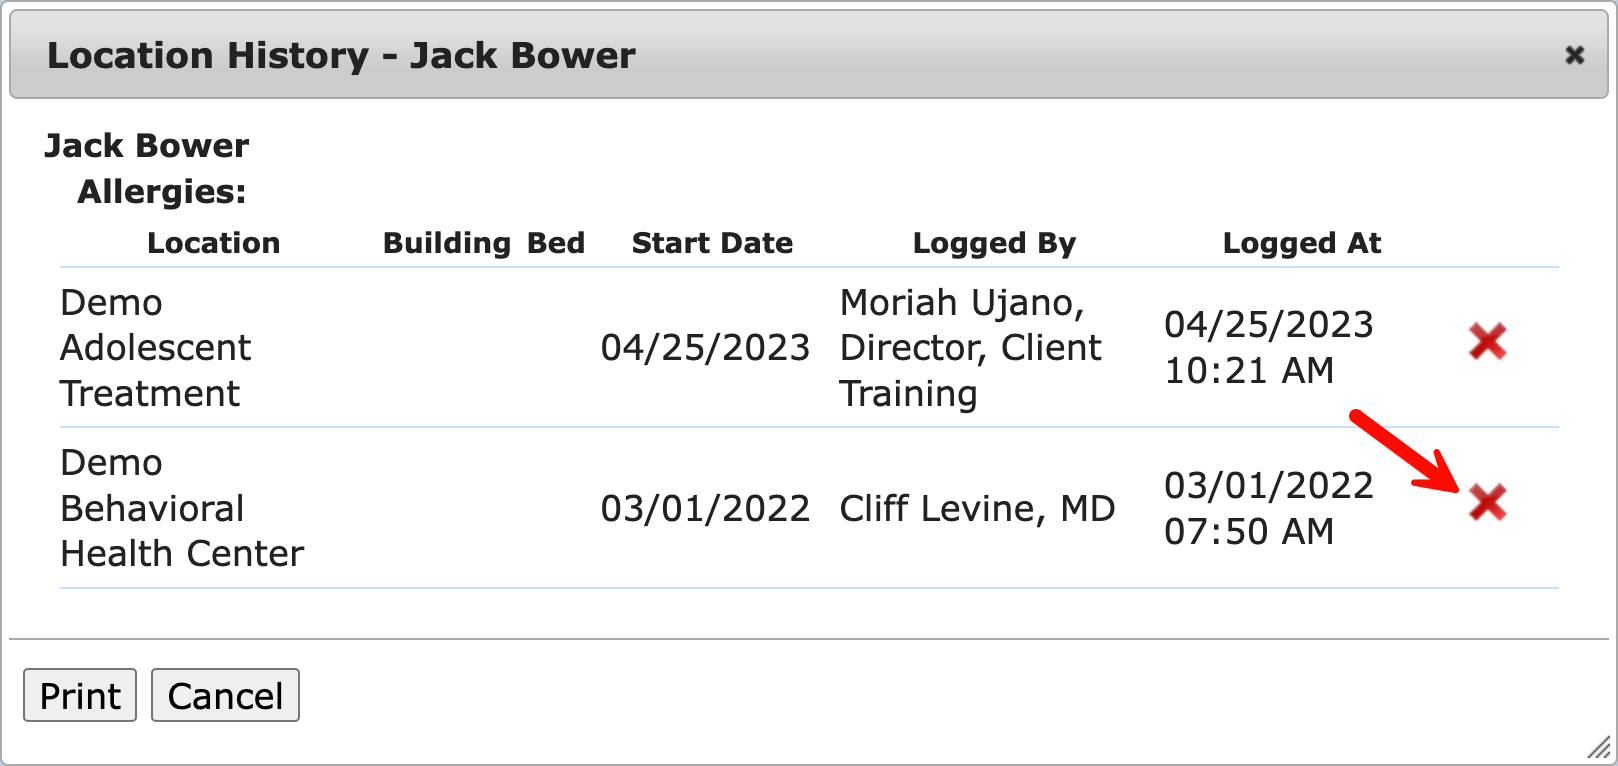Grab the dialog resize handle corner
Screen dimensions: 1618x766
(1599, 748)
